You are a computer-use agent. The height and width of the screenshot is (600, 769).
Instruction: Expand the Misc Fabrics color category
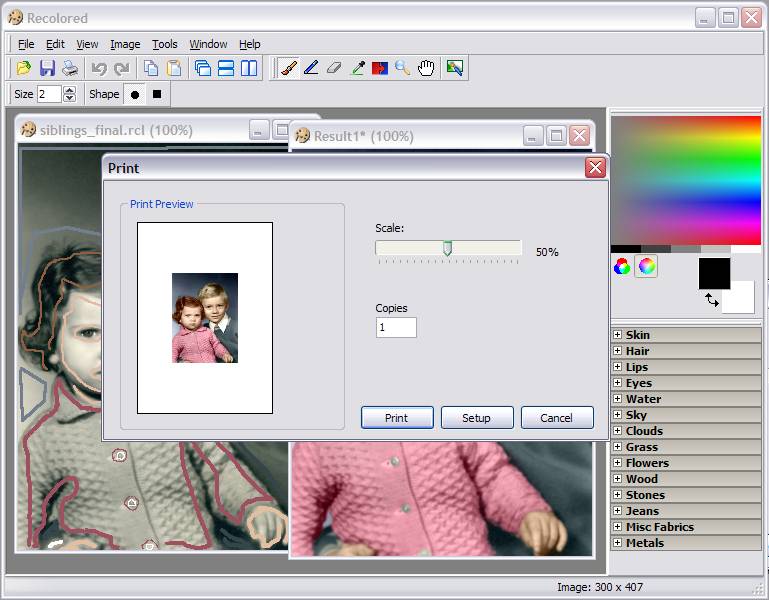[617, 526]
